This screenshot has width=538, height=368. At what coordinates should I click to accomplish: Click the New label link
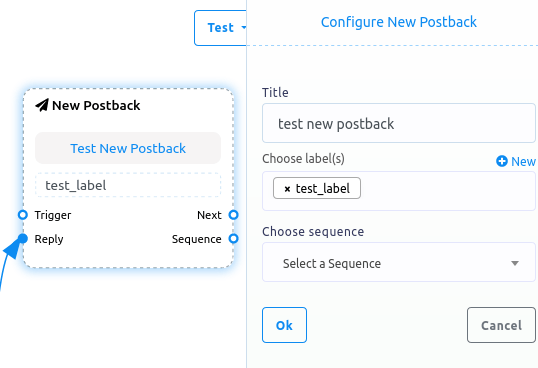pyautogui.click(x=516, y=161)
